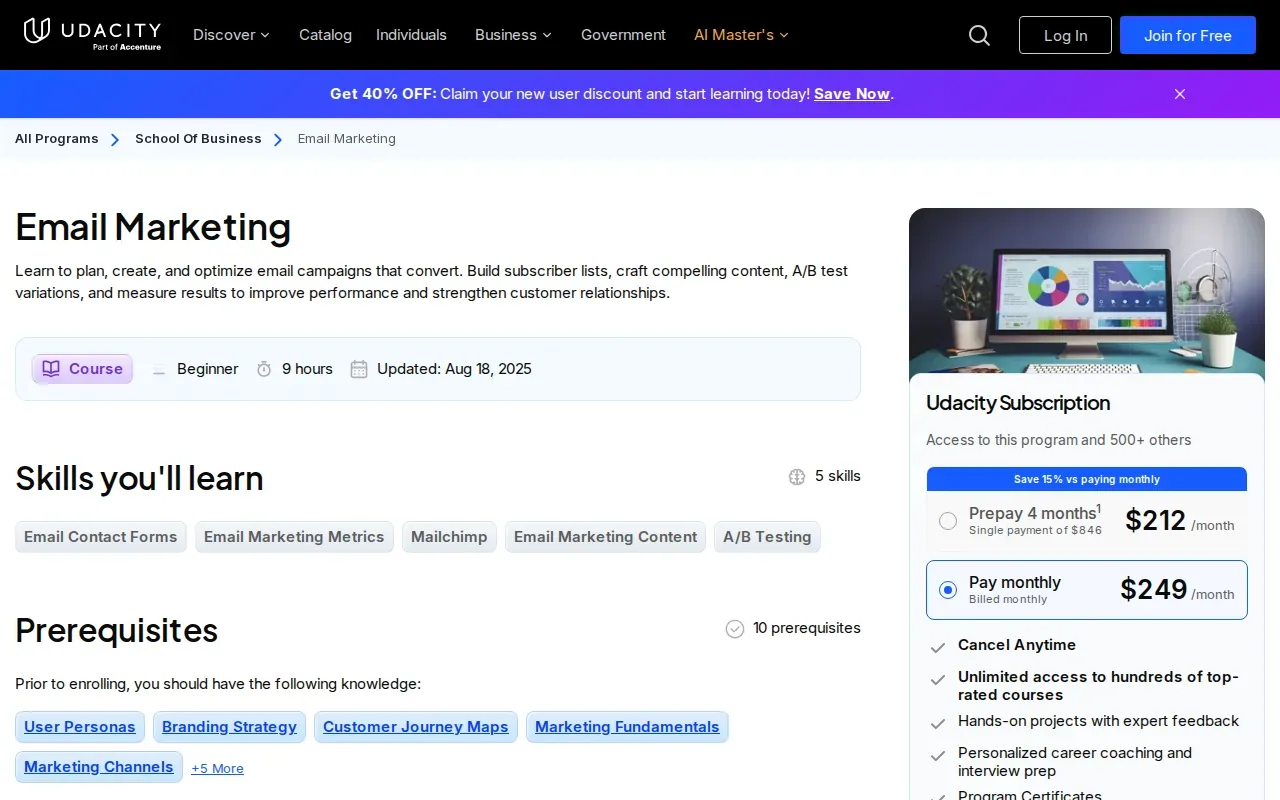
Task: Click the Join for Free button
Action: click(x=1188, y=35)
